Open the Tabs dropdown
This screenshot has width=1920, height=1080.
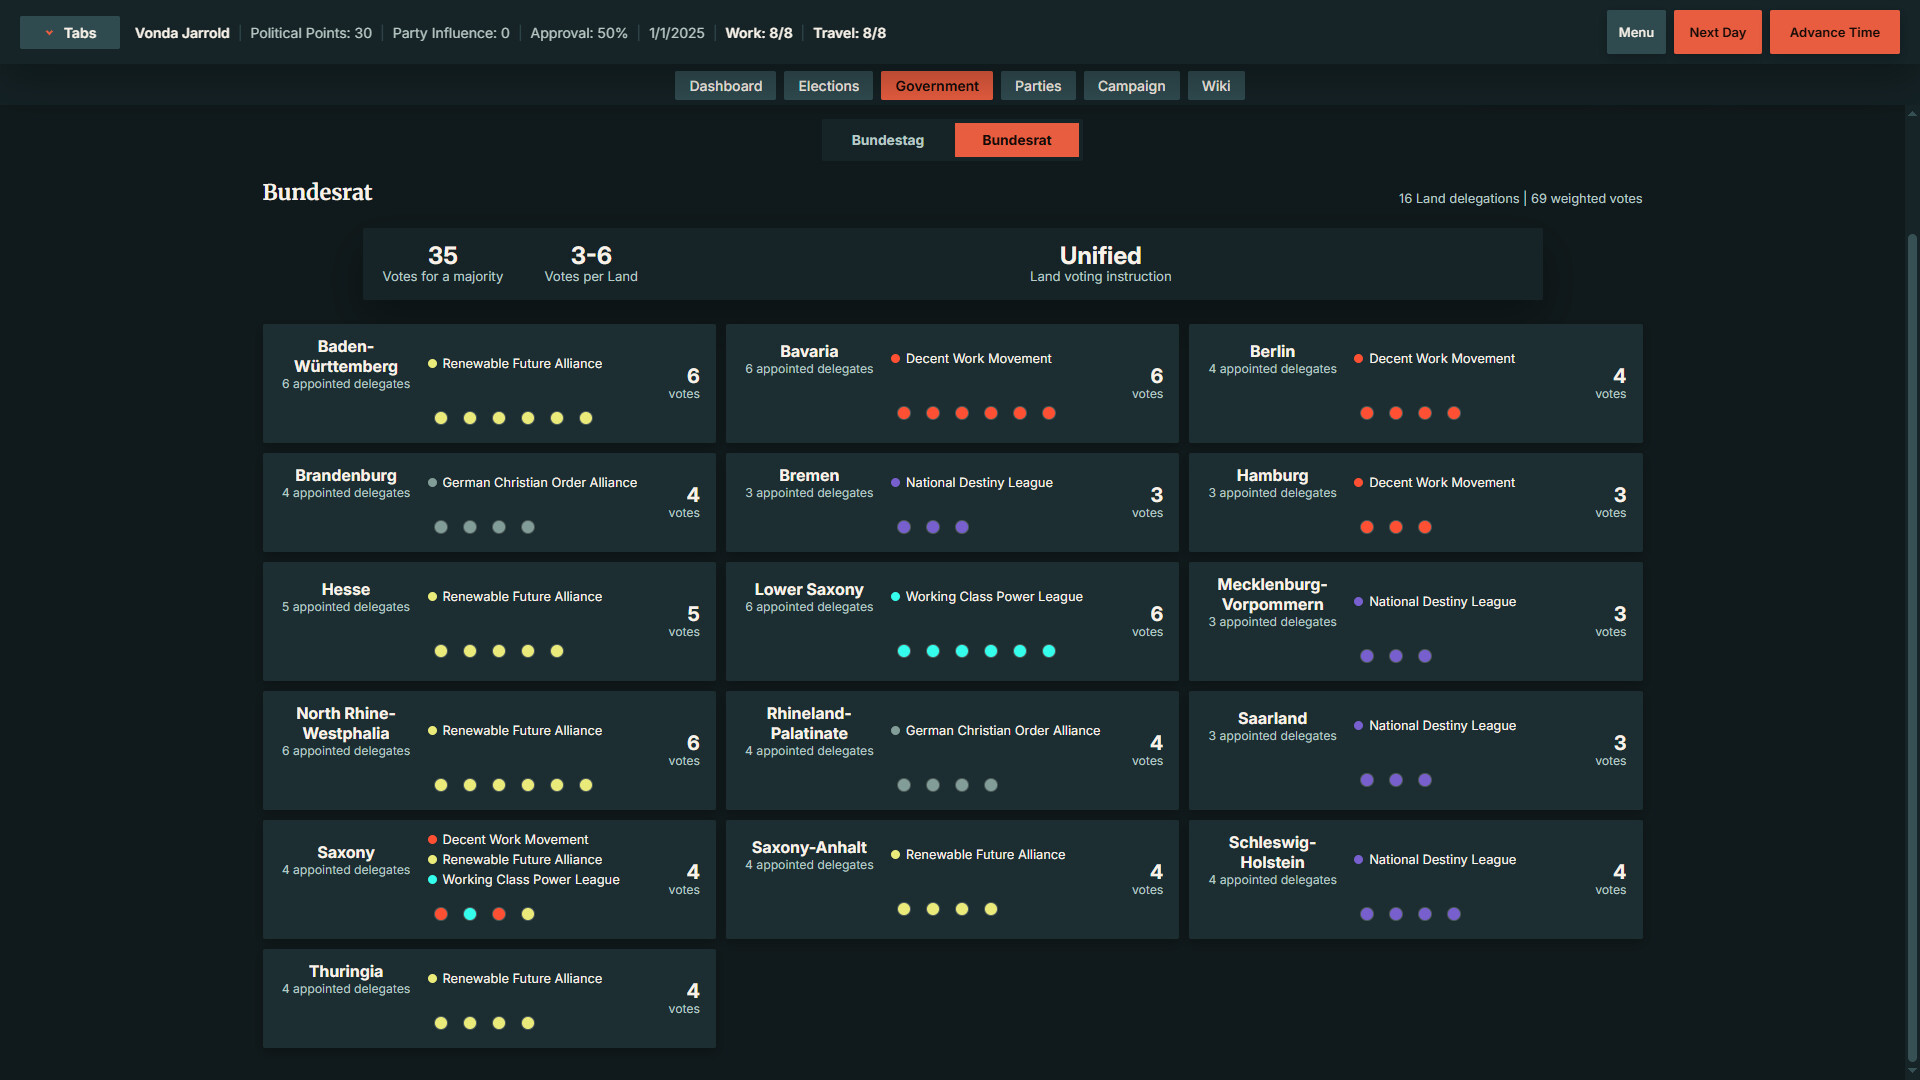coord(70,33)
